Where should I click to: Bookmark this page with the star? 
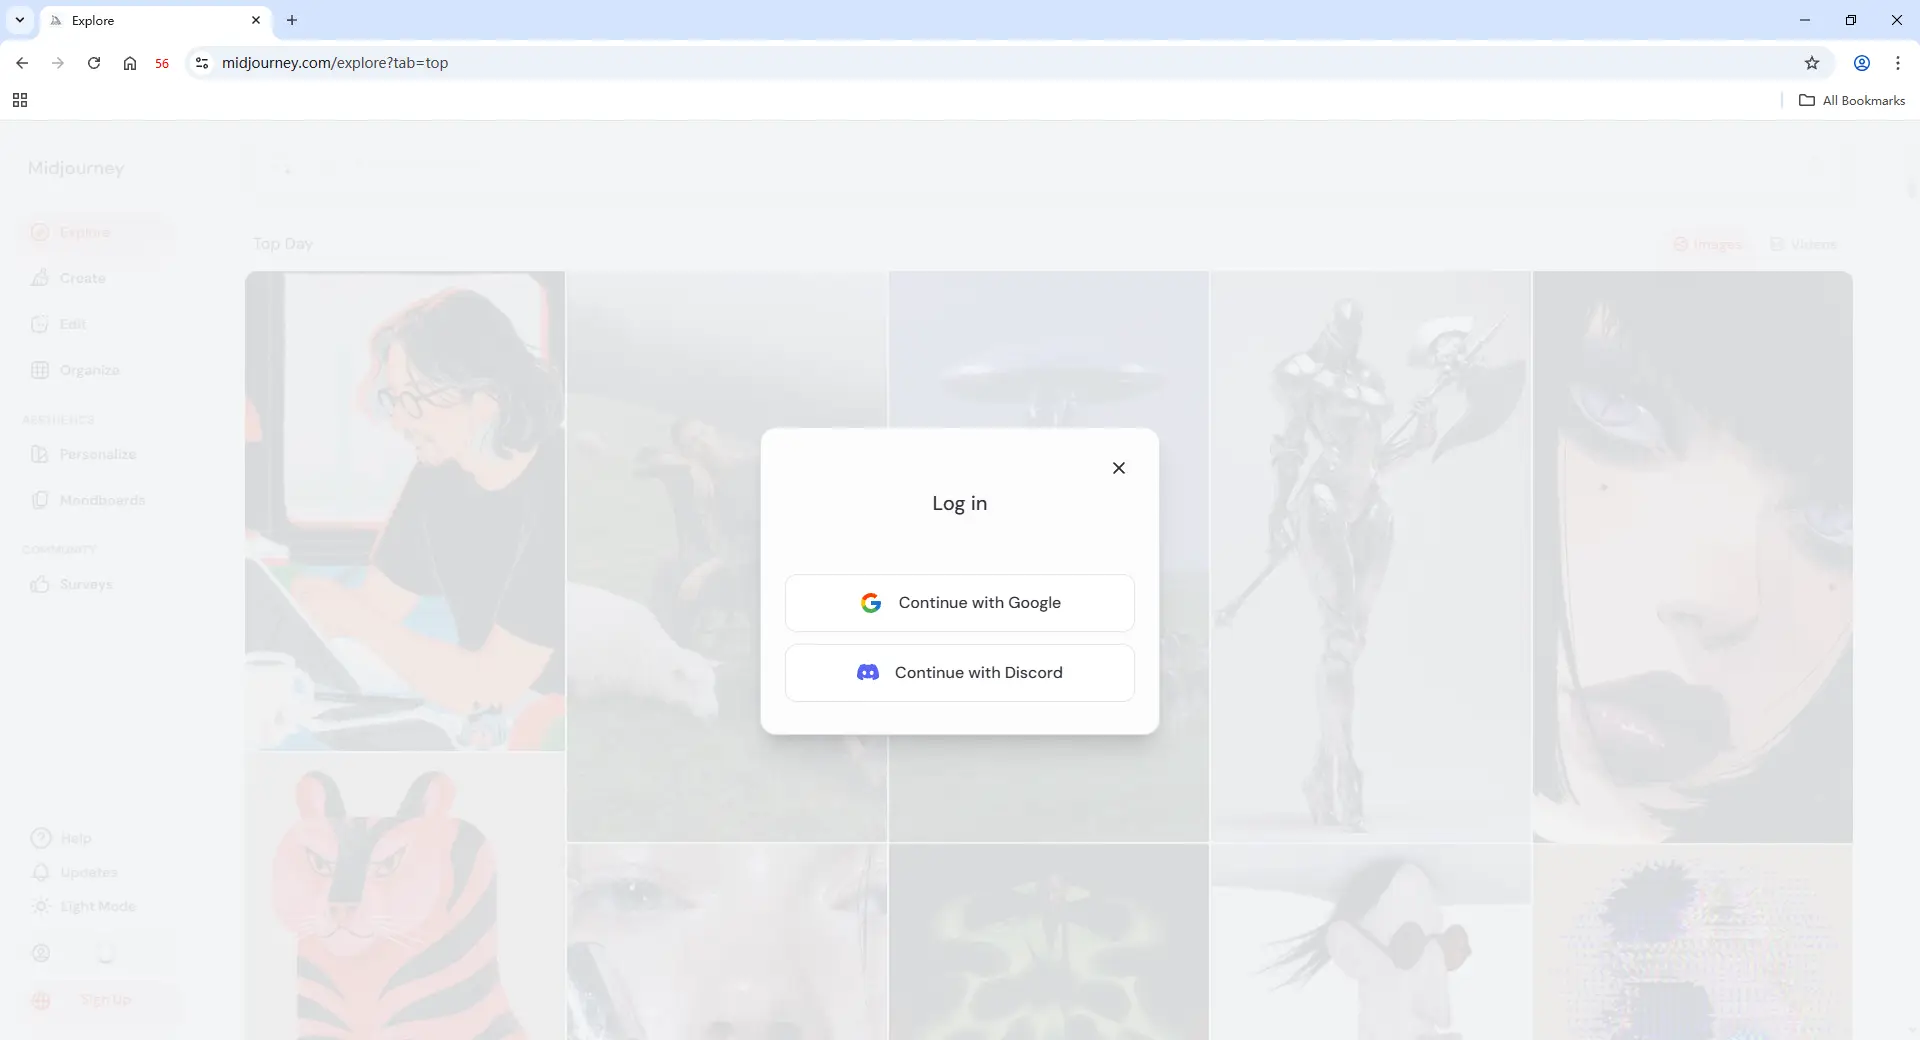point(1812,63)
